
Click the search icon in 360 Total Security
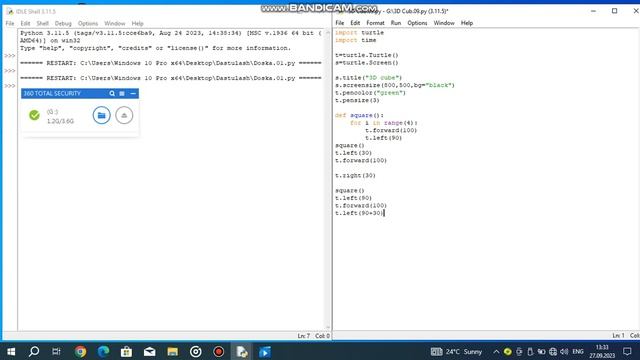click(112, 93)
